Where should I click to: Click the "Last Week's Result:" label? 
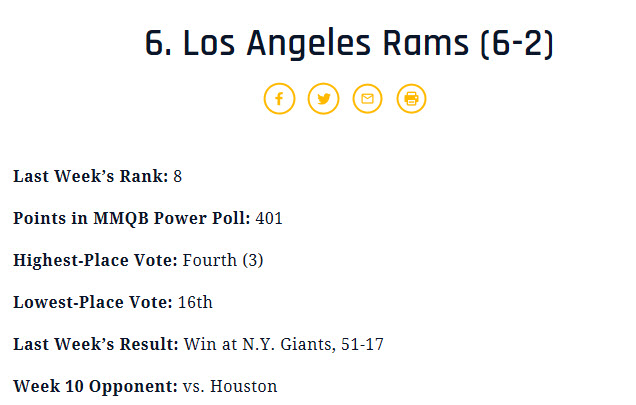click(96, 344)
